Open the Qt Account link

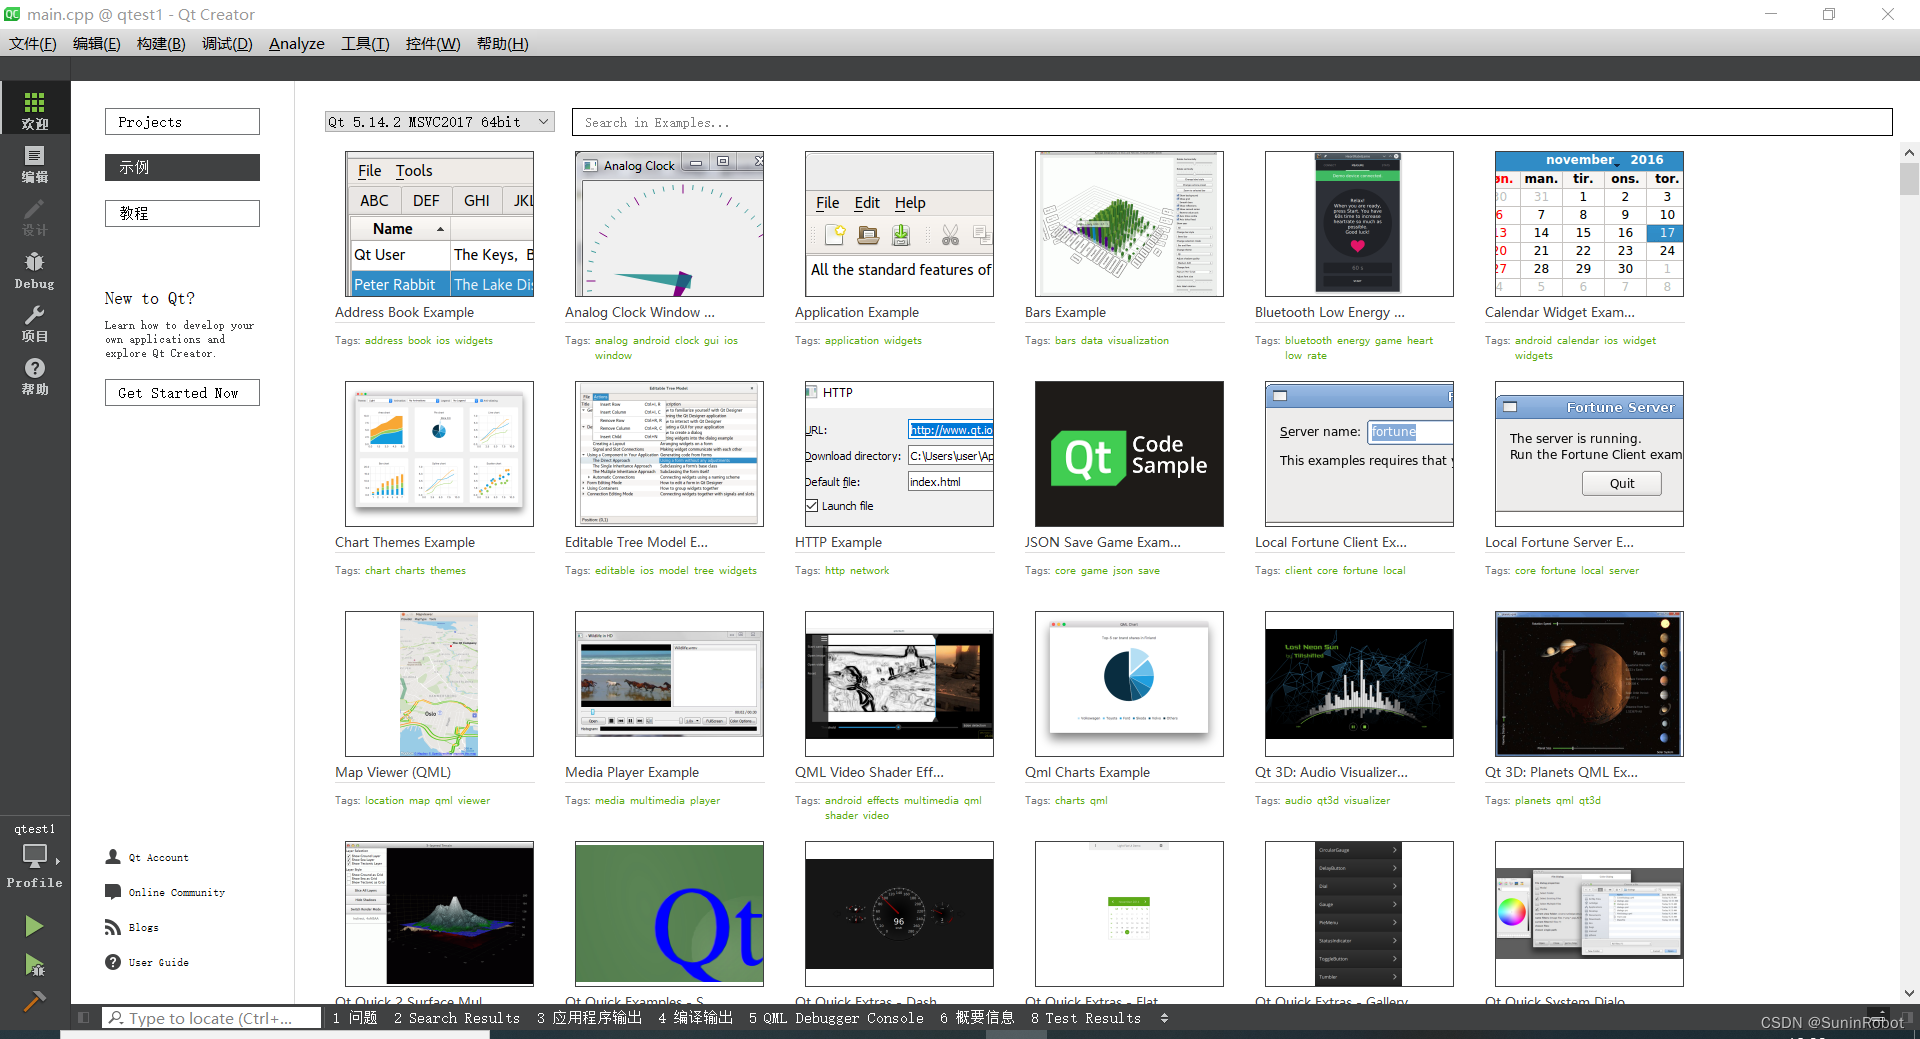(x=158, y=858)
